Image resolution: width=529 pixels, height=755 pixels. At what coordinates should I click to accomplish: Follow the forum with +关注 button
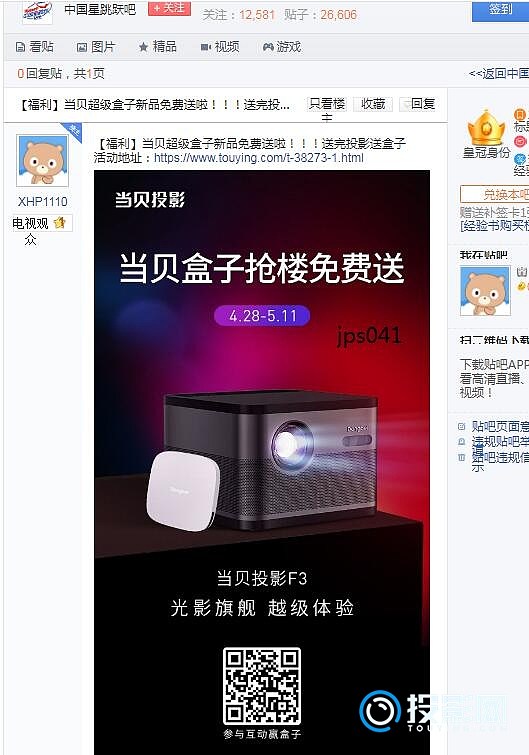169,8
